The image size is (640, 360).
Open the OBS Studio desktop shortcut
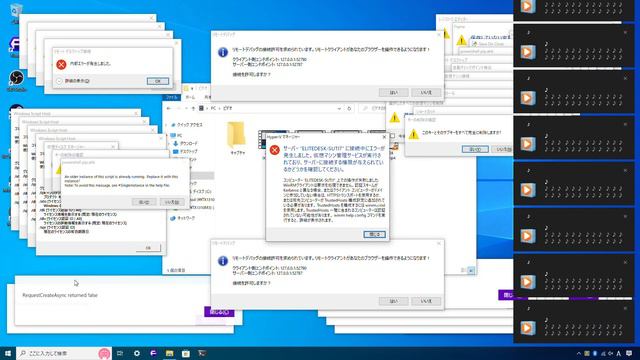click(16, 80)
